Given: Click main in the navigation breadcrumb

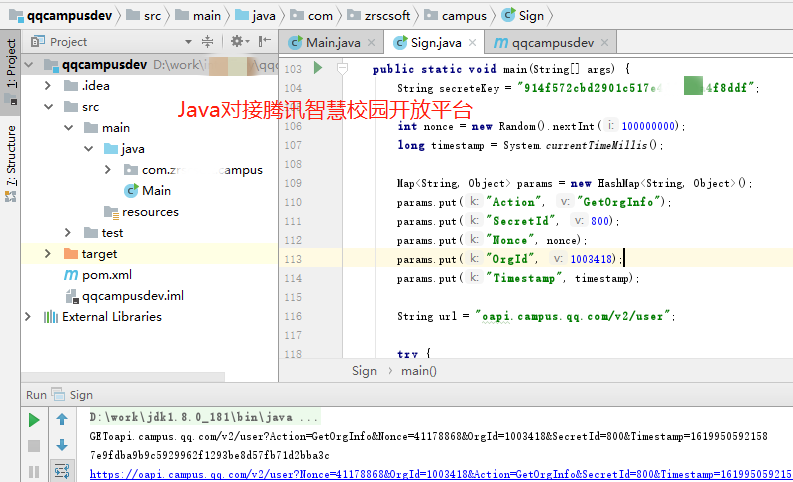Looking at the screenshot, I should (x=198, y=16).
